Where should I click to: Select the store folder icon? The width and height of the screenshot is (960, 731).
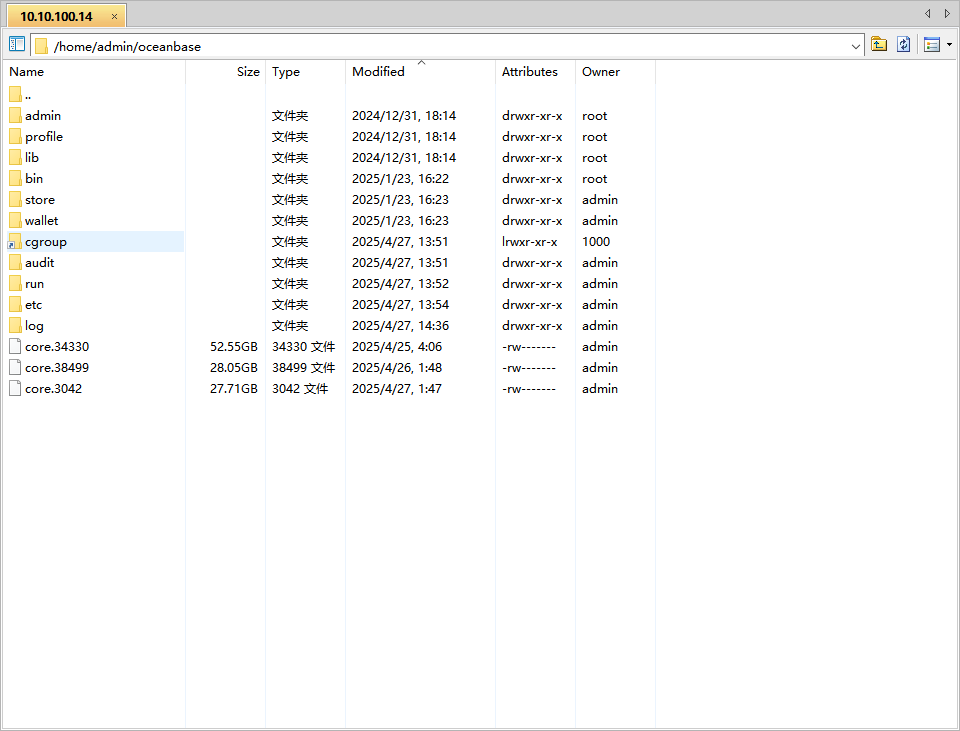(15, 199)
